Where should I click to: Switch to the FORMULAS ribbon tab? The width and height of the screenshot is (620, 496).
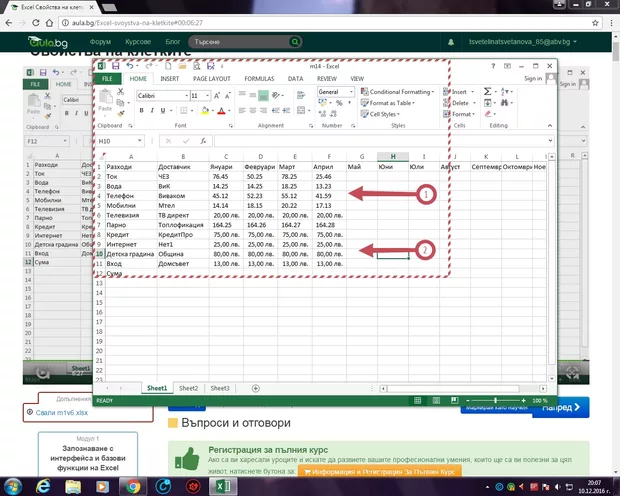pos(259,78)
